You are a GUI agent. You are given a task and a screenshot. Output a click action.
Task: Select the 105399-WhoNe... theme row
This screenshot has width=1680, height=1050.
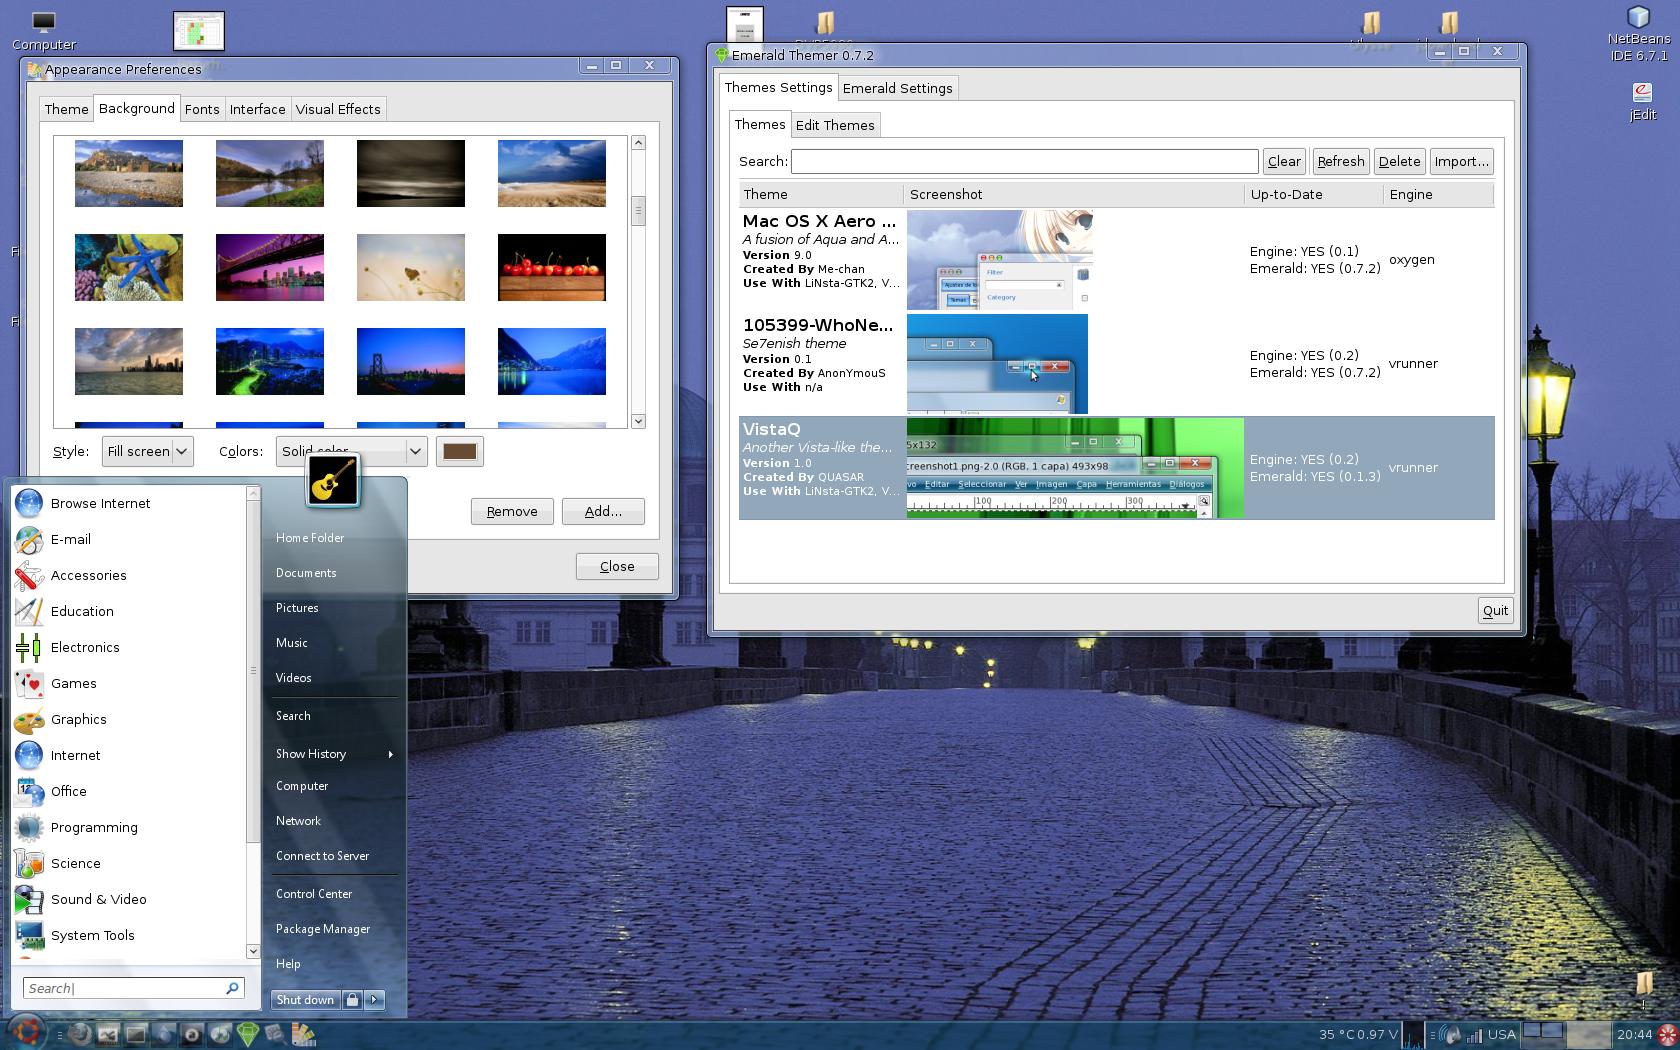click(1116, 363)
